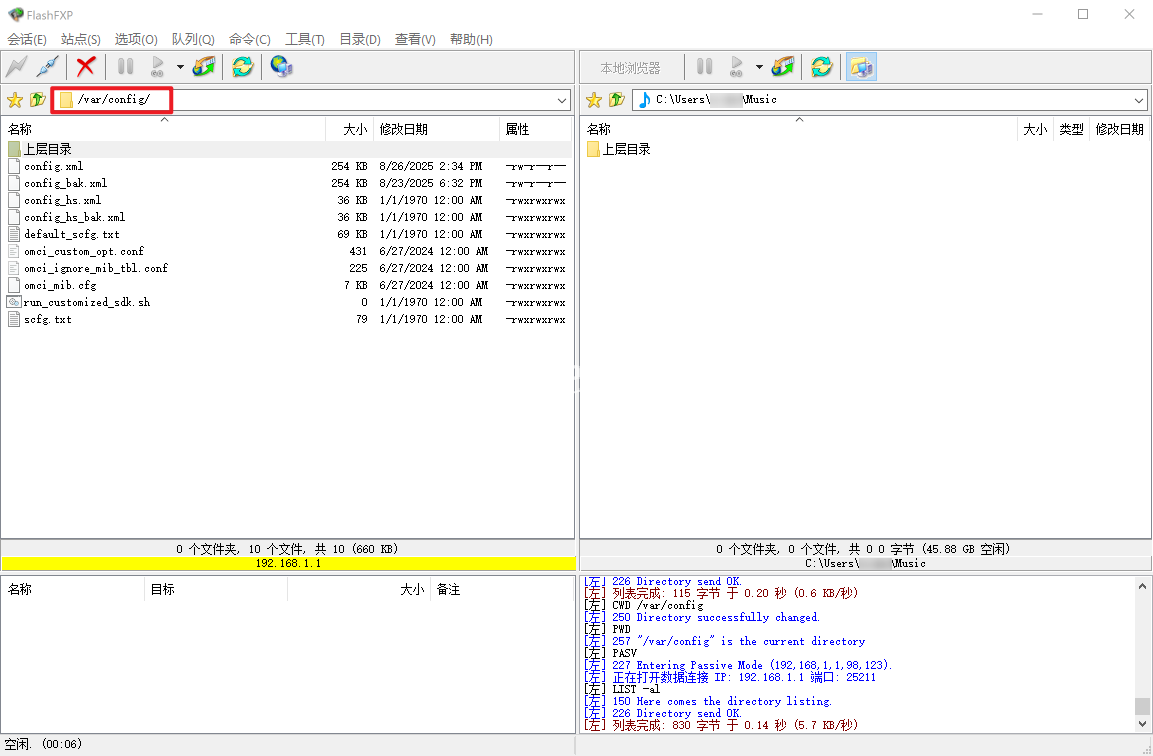Image resolution: width=1153 pixels, height=756 pixels.
Task: Click the quick connect lightning icon
Action: (16, 67)
